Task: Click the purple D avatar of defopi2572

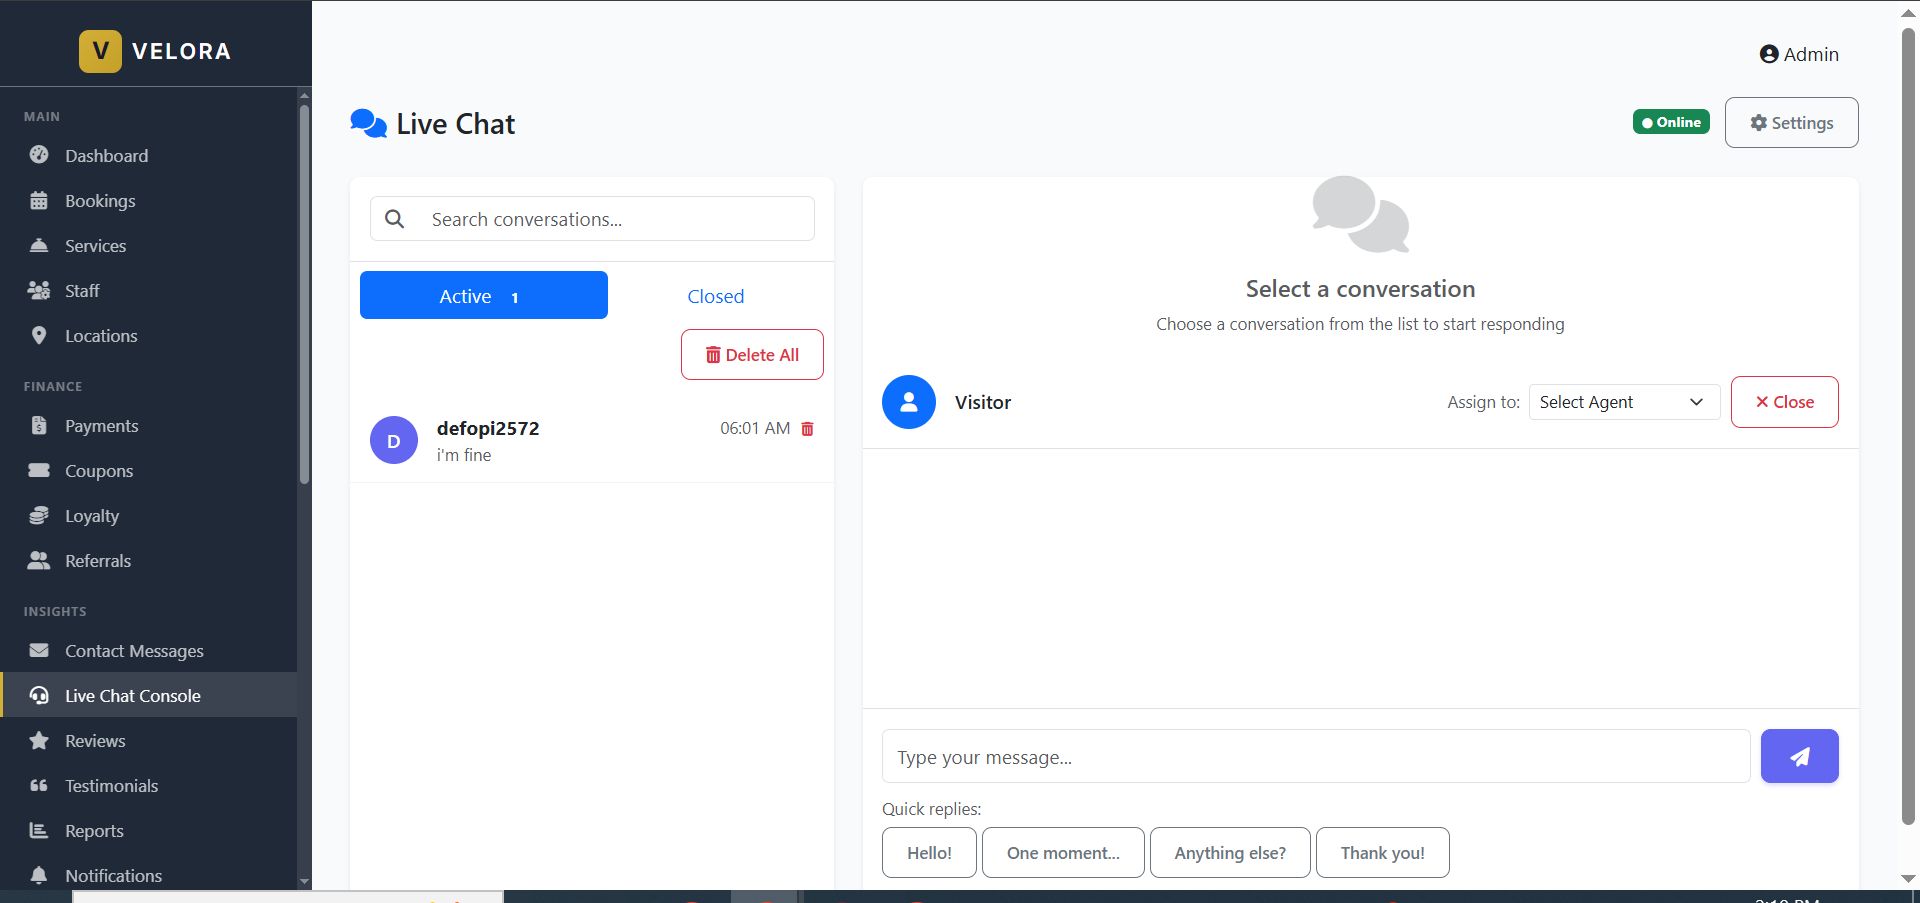Action: click(x=394, y=440)
